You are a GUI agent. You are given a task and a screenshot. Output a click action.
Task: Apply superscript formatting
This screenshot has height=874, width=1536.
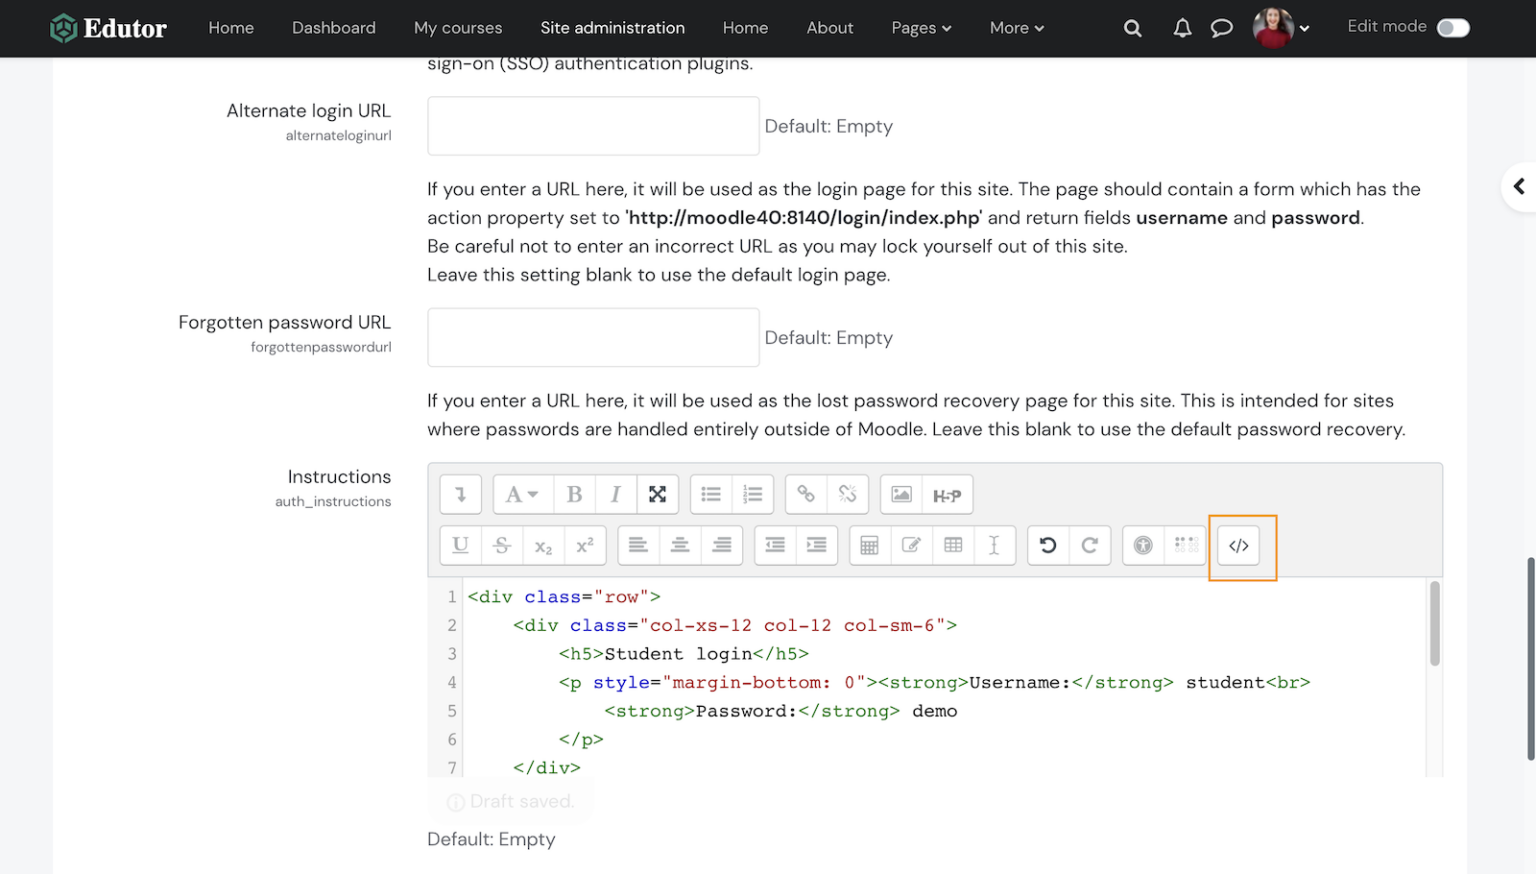pos(585,545)
